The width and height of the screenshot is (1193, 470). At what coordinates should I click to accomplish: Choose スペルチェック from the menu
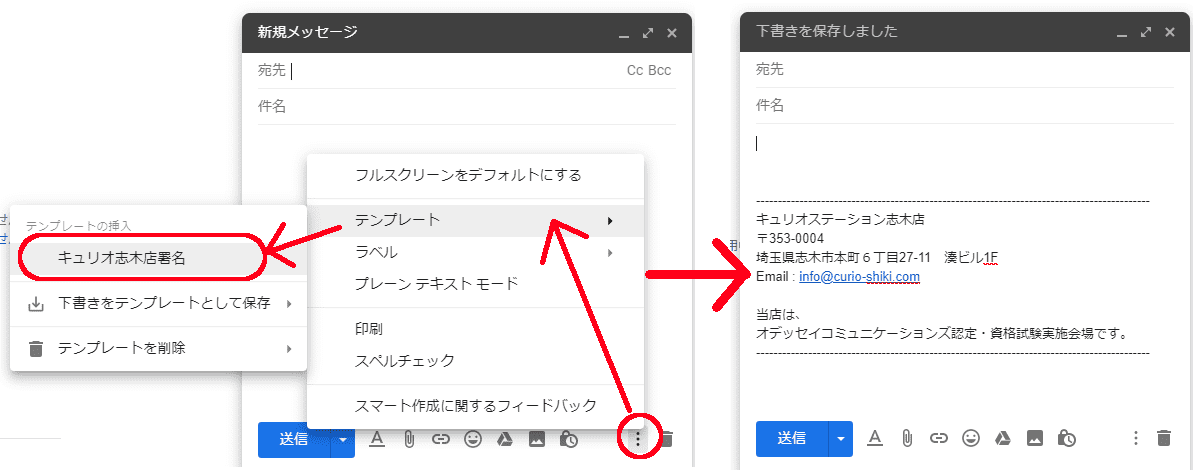[475, 361]
